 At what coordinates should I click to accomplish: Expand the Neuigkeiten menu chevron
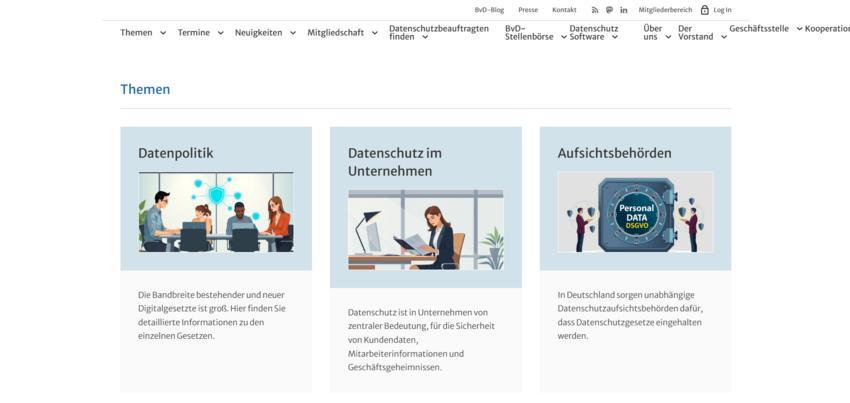coord(293,33)
